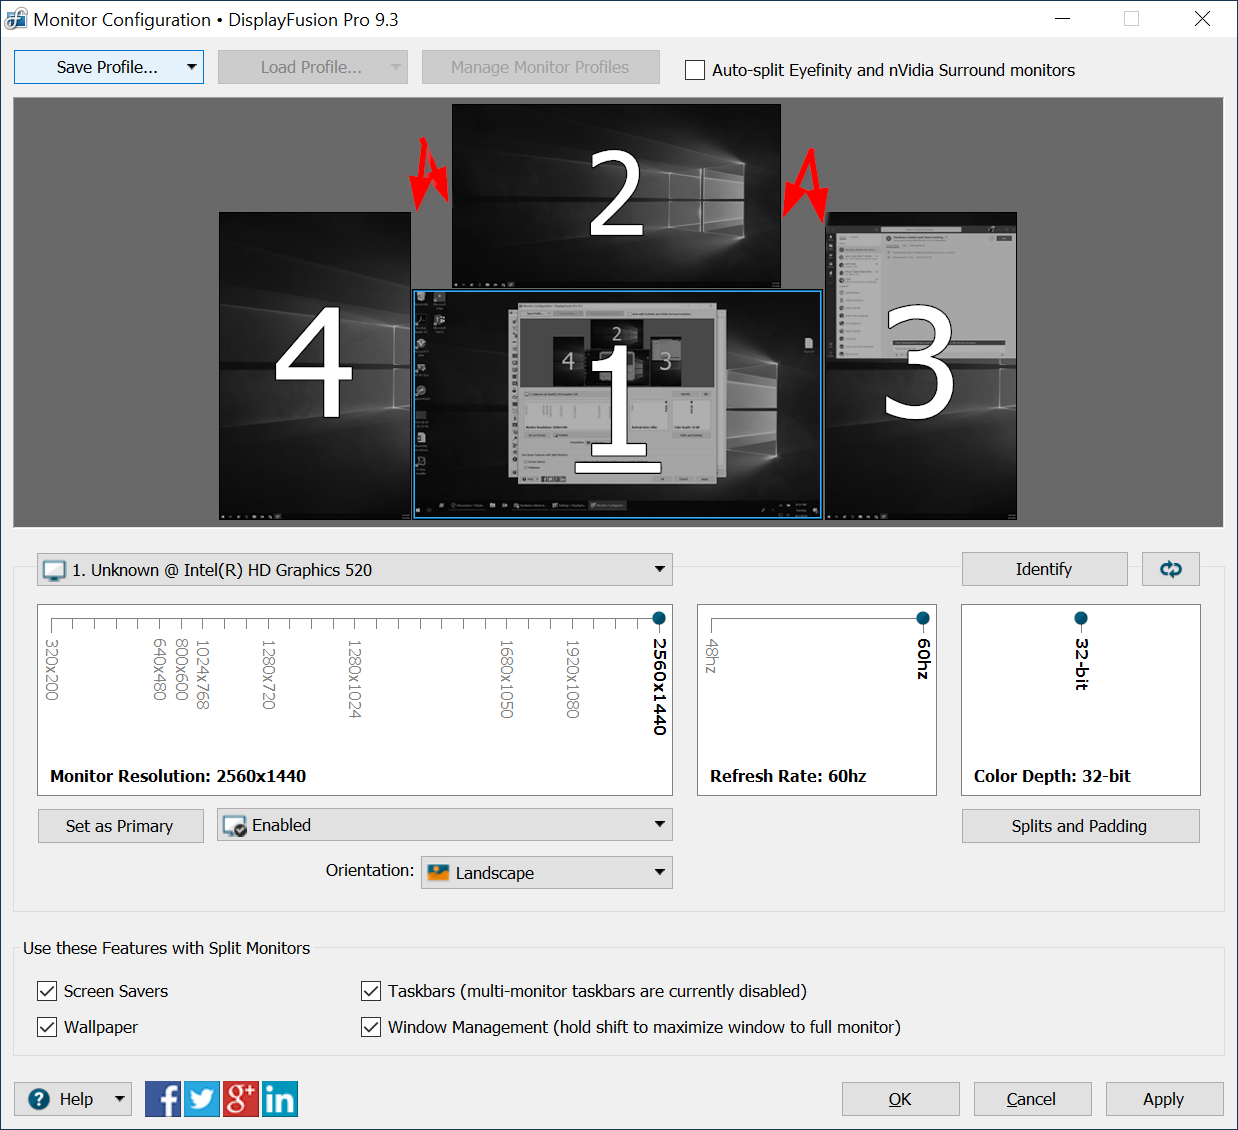Uncheck the Screen Savers checkbox

[47, 991]
